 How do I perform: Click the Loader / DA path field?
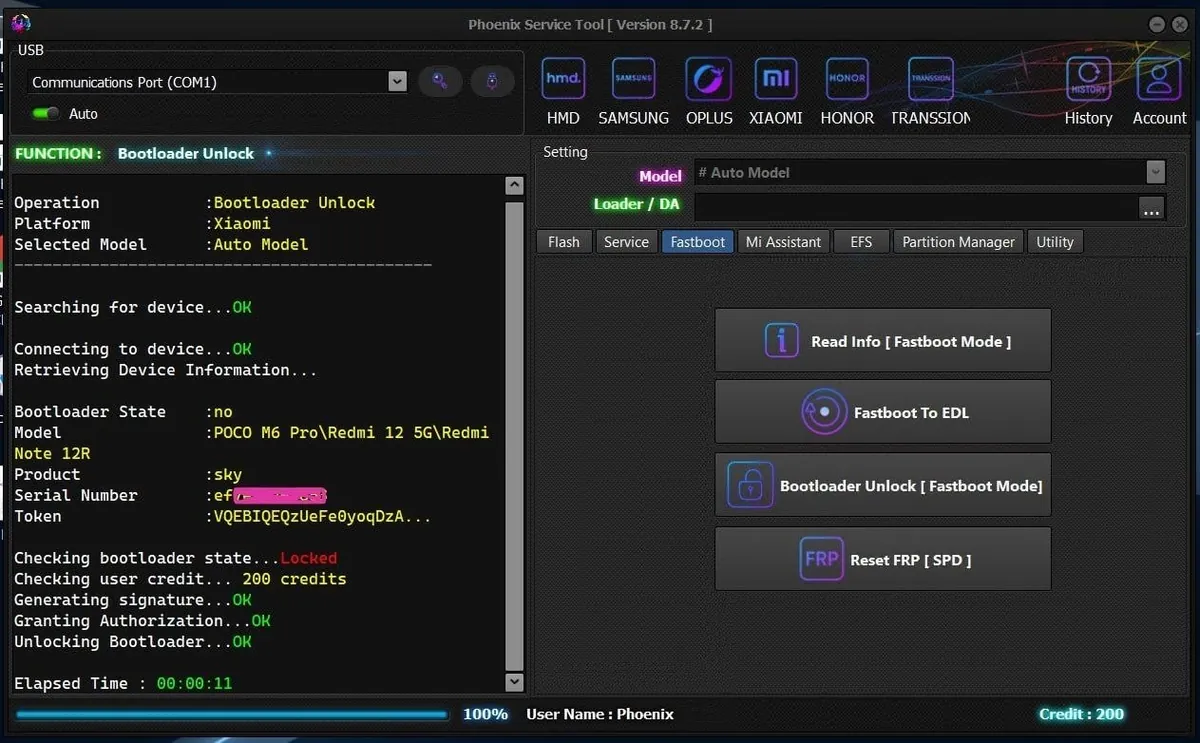point(915,207)
